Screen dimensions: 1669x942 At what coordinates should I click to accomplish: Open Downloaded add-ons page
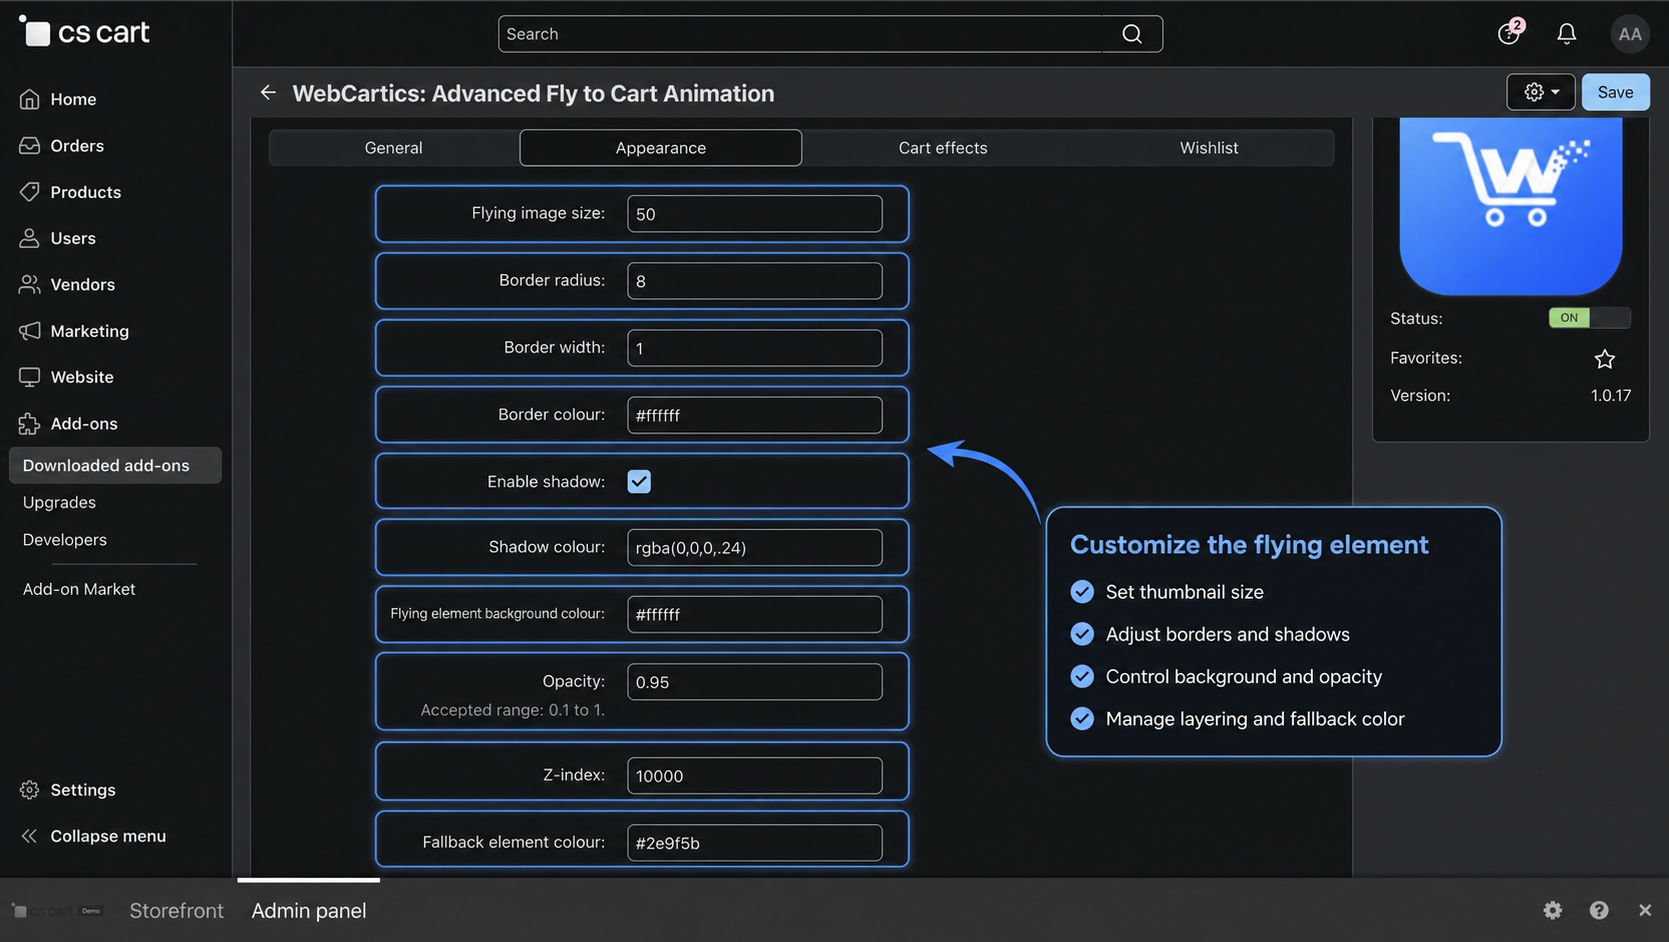pos(115,466)
